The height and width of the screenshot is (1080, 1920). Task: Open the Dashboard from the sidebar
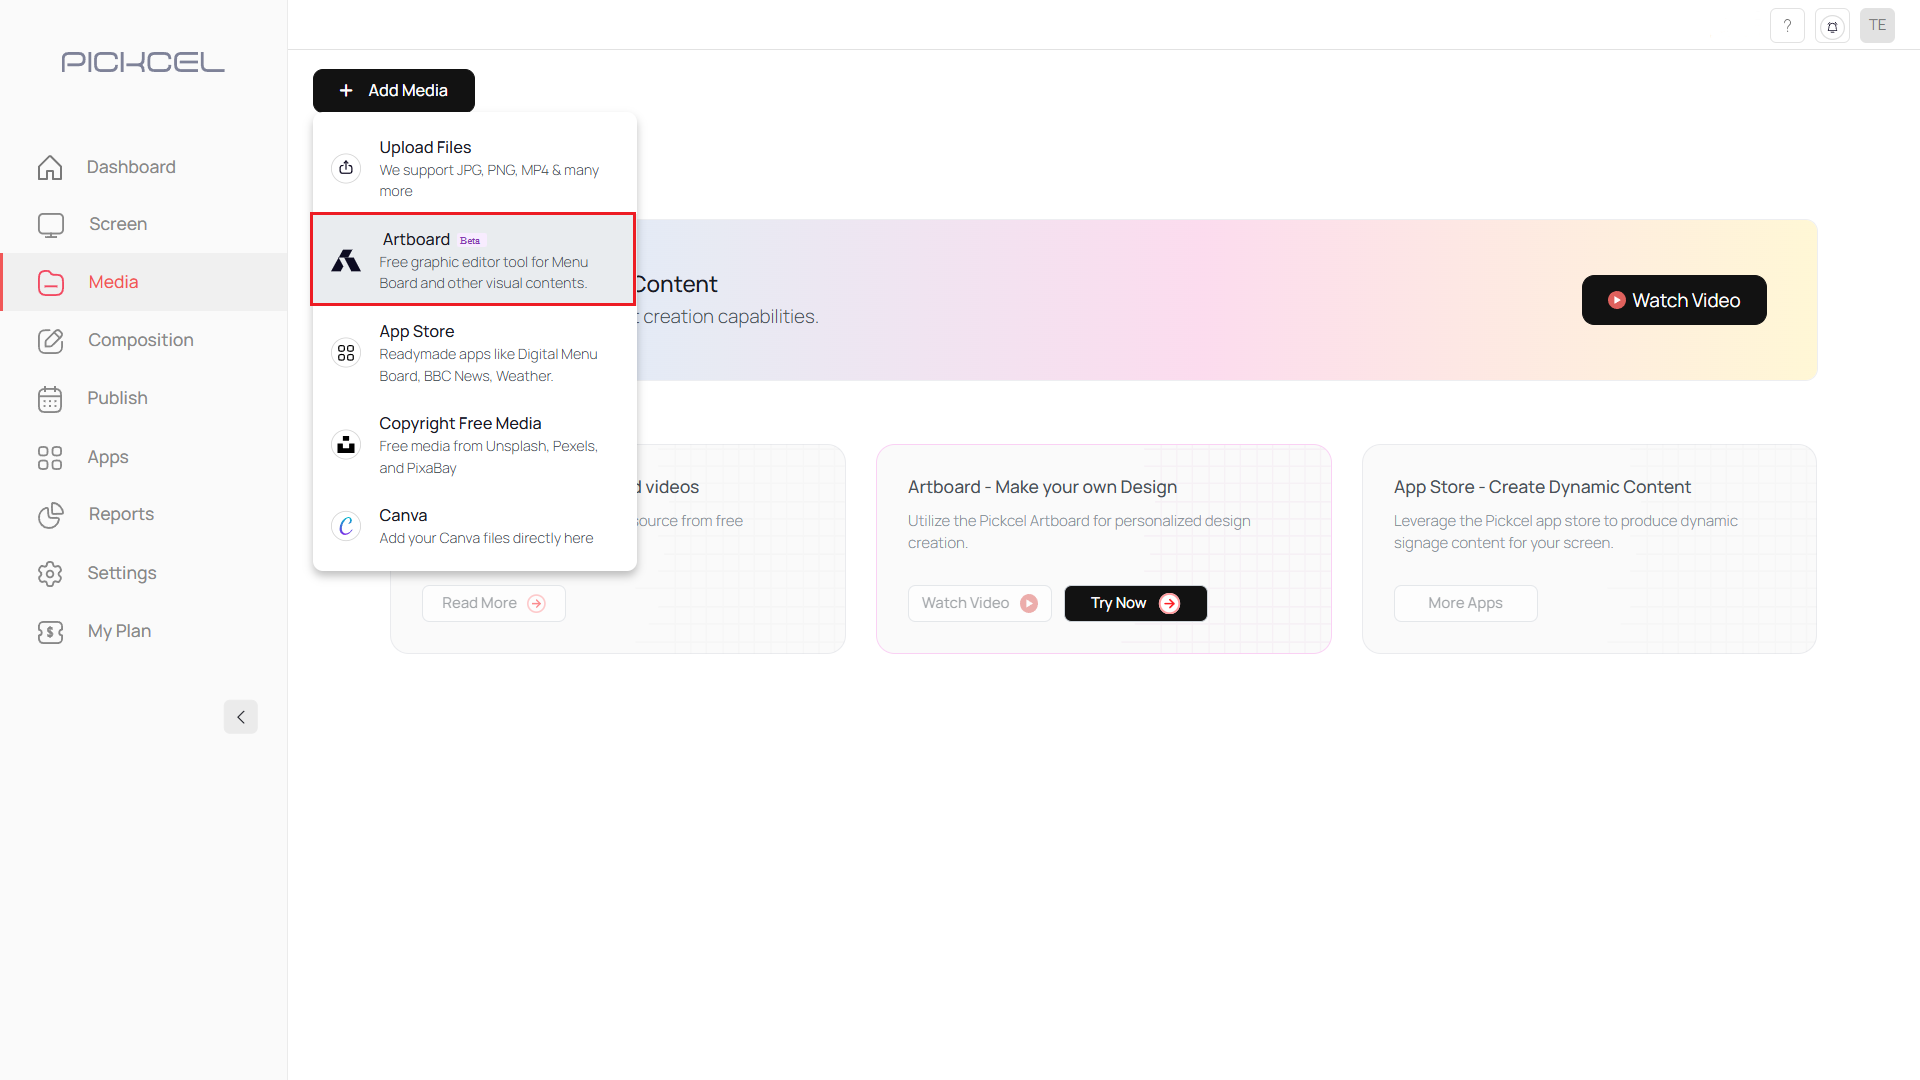coord(50,167)
